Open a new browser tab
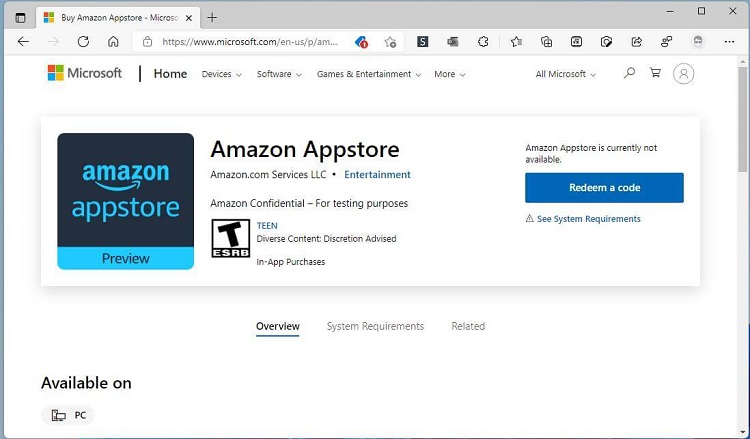The height and width of the screenshot is (439, 750). point(212,18)
